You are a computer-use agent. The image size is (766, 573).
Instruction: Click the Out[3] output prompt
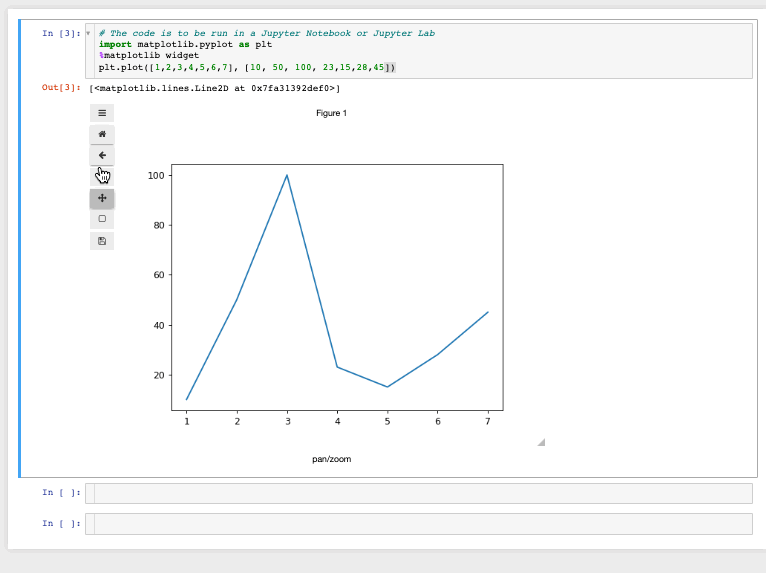click(60, 88)
